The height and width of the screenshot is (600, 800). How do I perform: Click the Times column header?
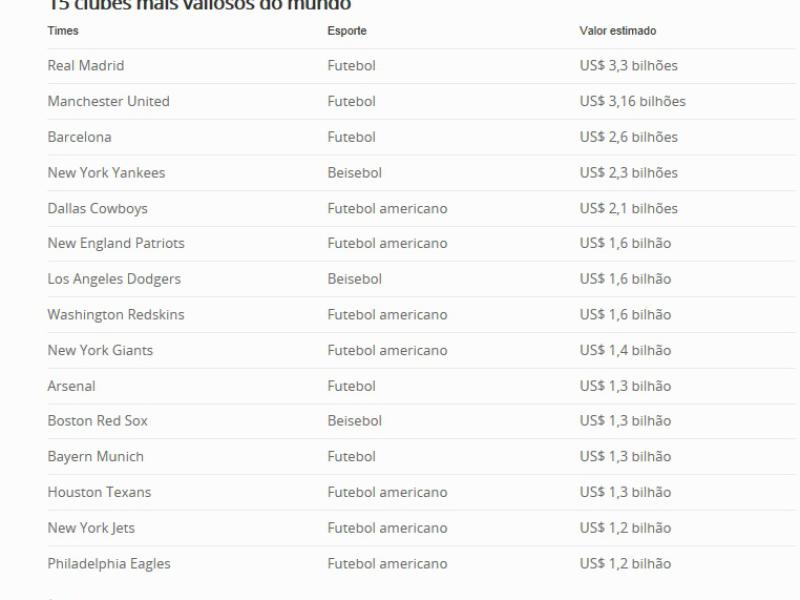(x=63, y=31)
